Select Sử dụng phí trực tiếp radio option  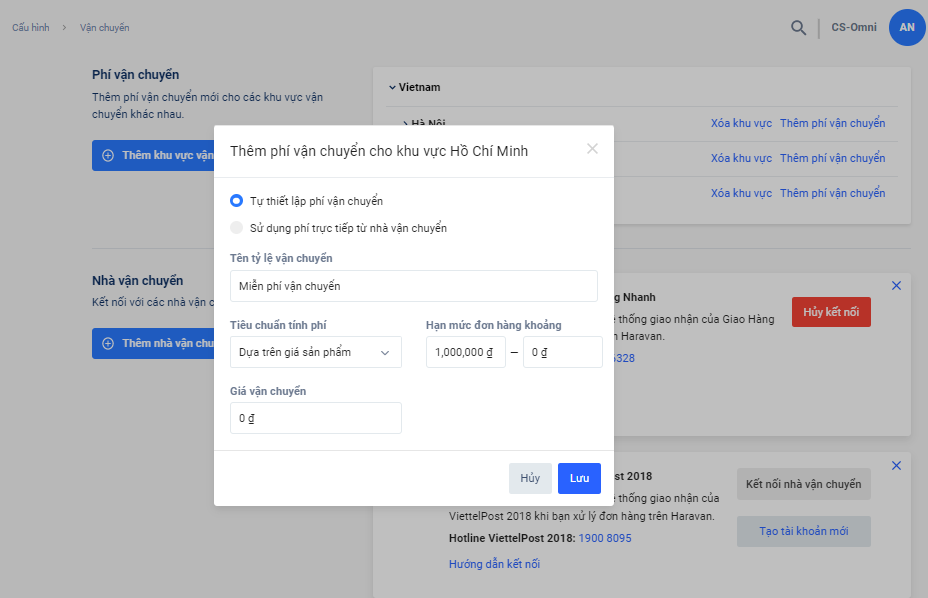coord(237,228)
